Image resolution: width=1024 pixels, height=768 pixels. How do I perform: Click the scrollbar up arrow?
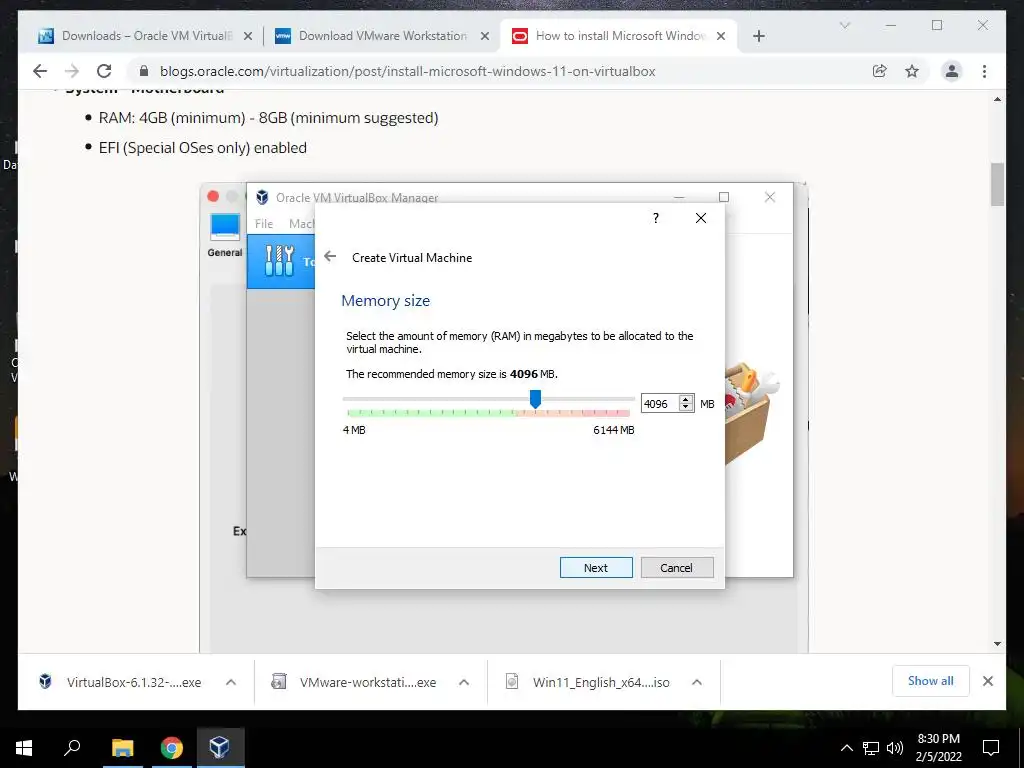997,99
